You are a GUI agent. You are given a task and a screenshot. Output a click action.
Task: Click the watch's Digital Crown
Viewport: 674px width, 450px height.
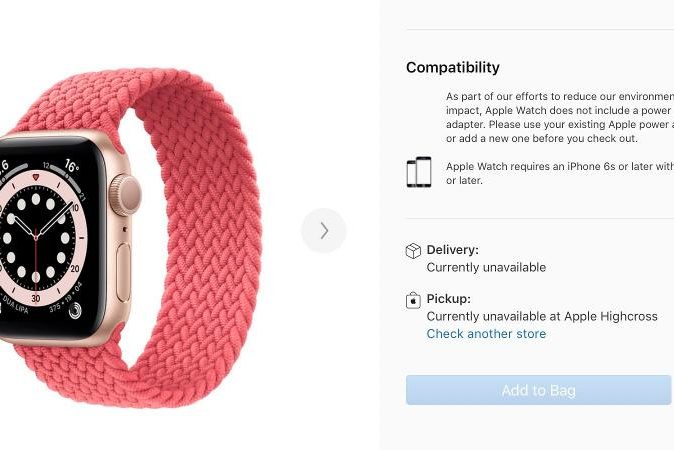point(125,195)
